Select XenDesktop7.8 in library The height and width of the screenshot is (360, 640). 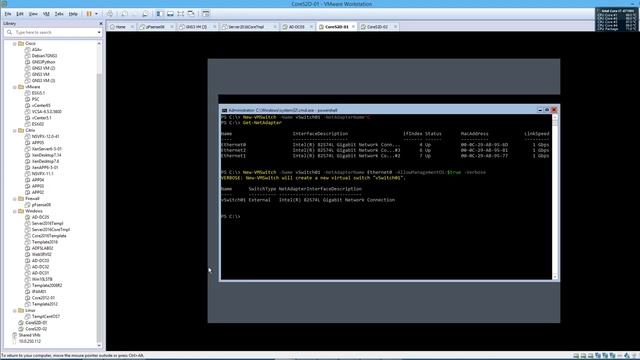[x=45, y=161]
